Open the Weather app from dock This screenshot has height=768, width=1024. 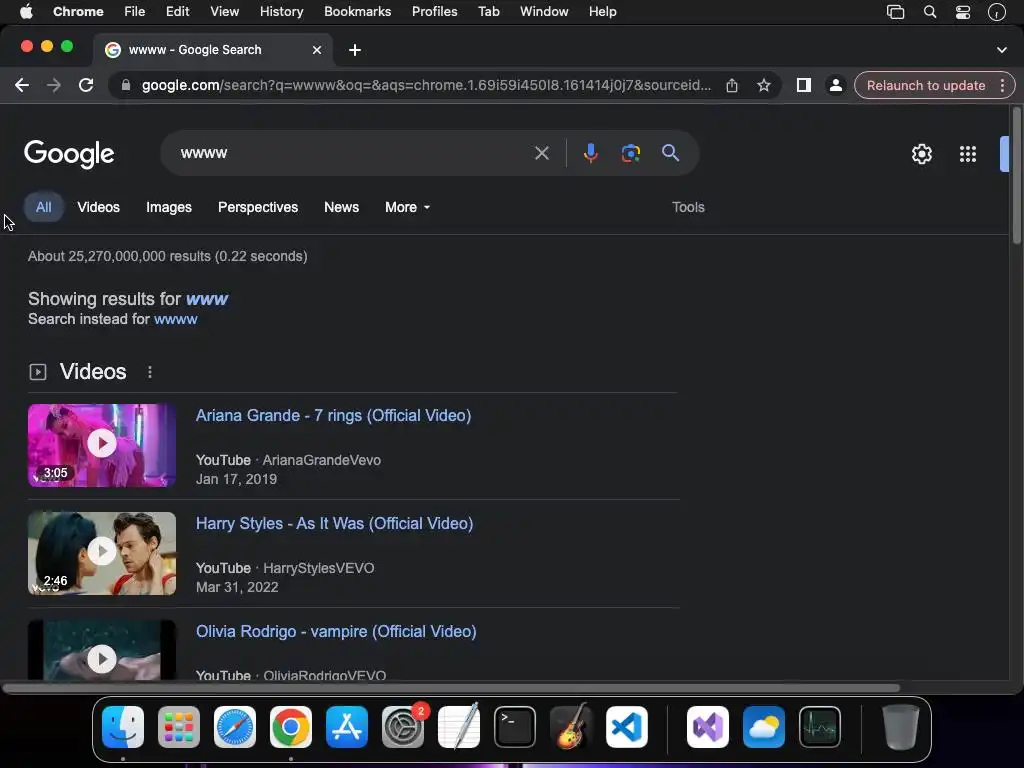[764, 727]
